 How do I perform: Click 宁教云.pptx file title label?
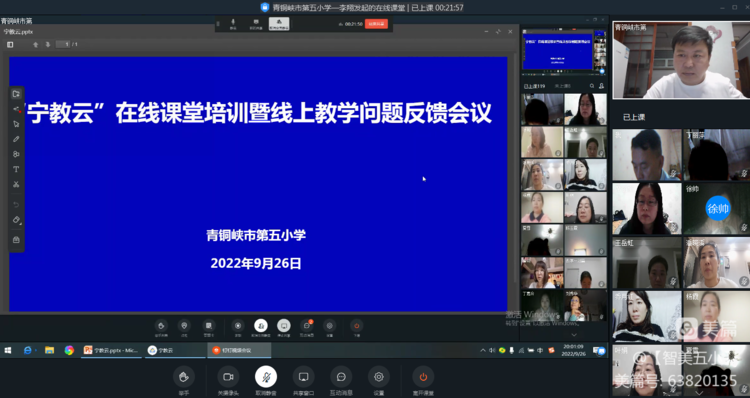pyautogui.click(x=18, y=32)
